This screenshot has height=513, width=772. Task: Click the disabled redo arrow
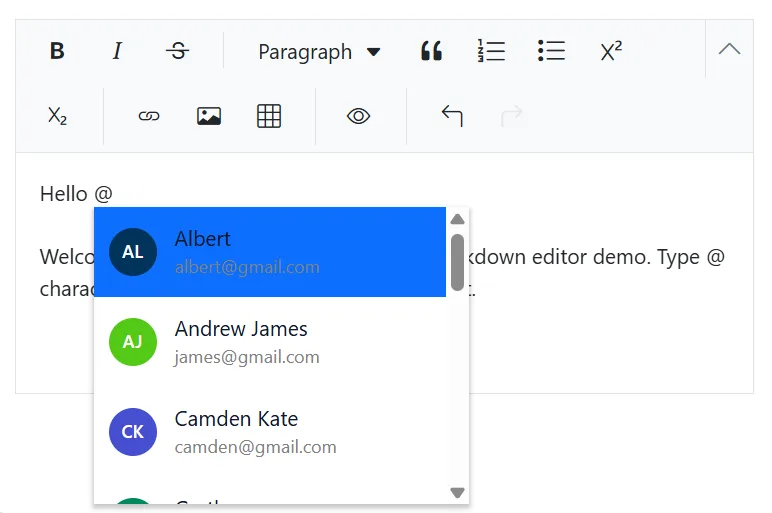pos(512,116)
